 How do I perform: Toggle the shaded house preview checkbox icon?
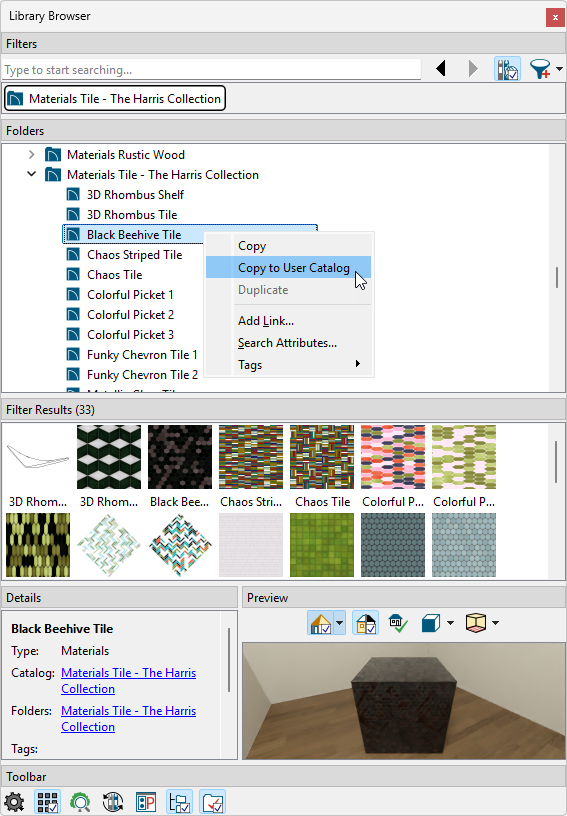(365, 622)
